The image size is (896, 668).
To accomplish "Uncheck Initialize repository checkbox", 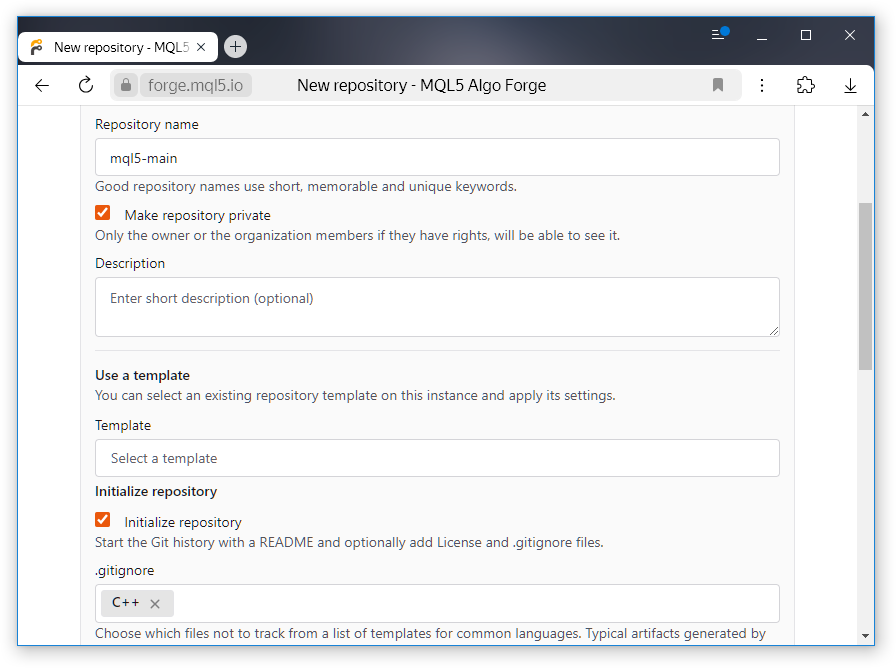I will (103, 519).
